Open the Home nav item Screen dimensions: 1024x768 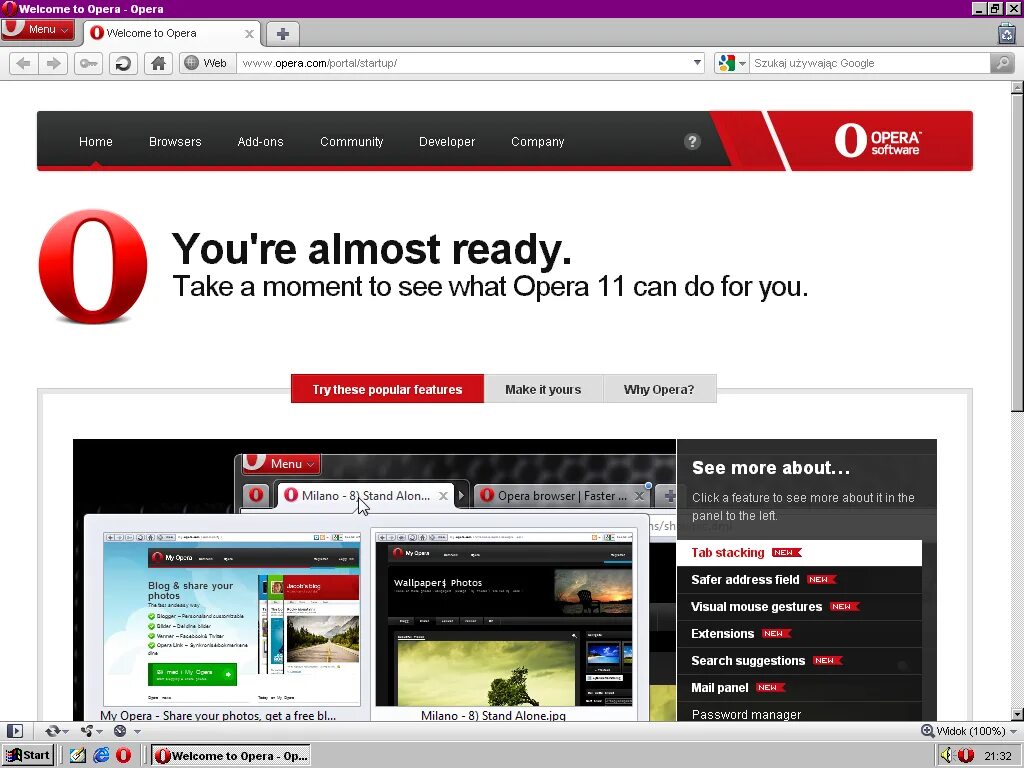coord(95,142)
